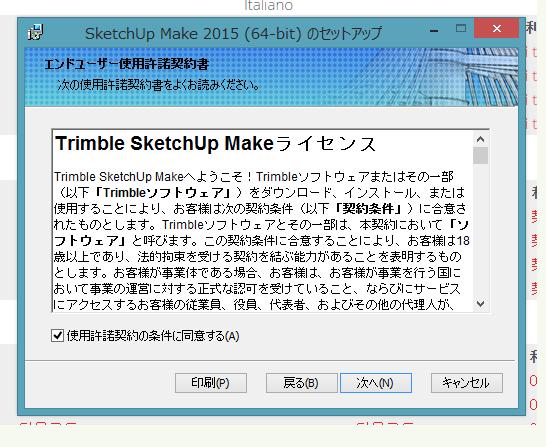Click the Italiano text behind the dialog
The height and width of the screenshot is (447, 546).
coord(268,6)
